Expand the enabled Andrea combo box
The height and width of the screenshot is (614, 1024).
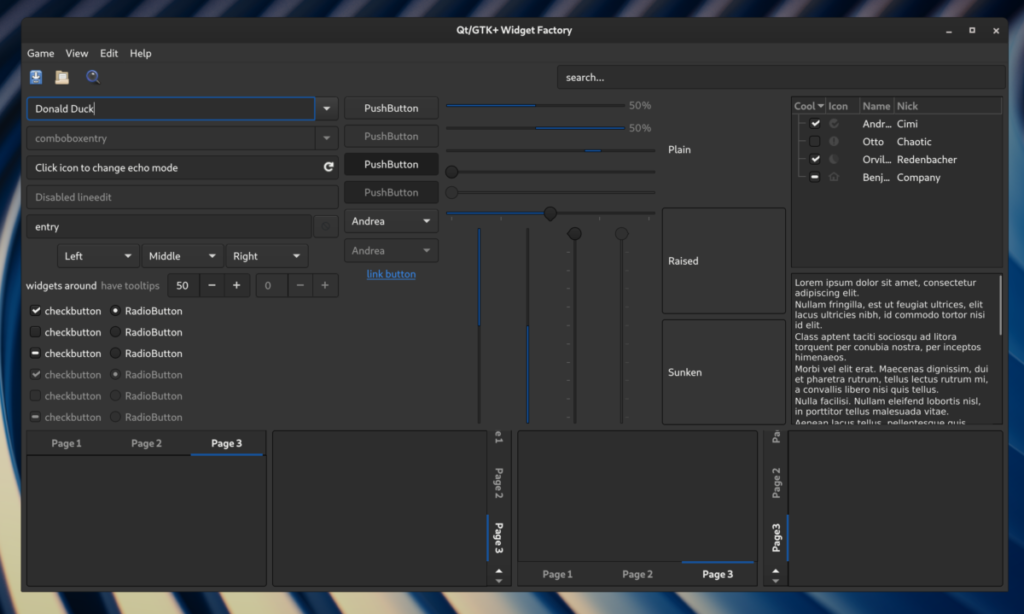(391, 221)
